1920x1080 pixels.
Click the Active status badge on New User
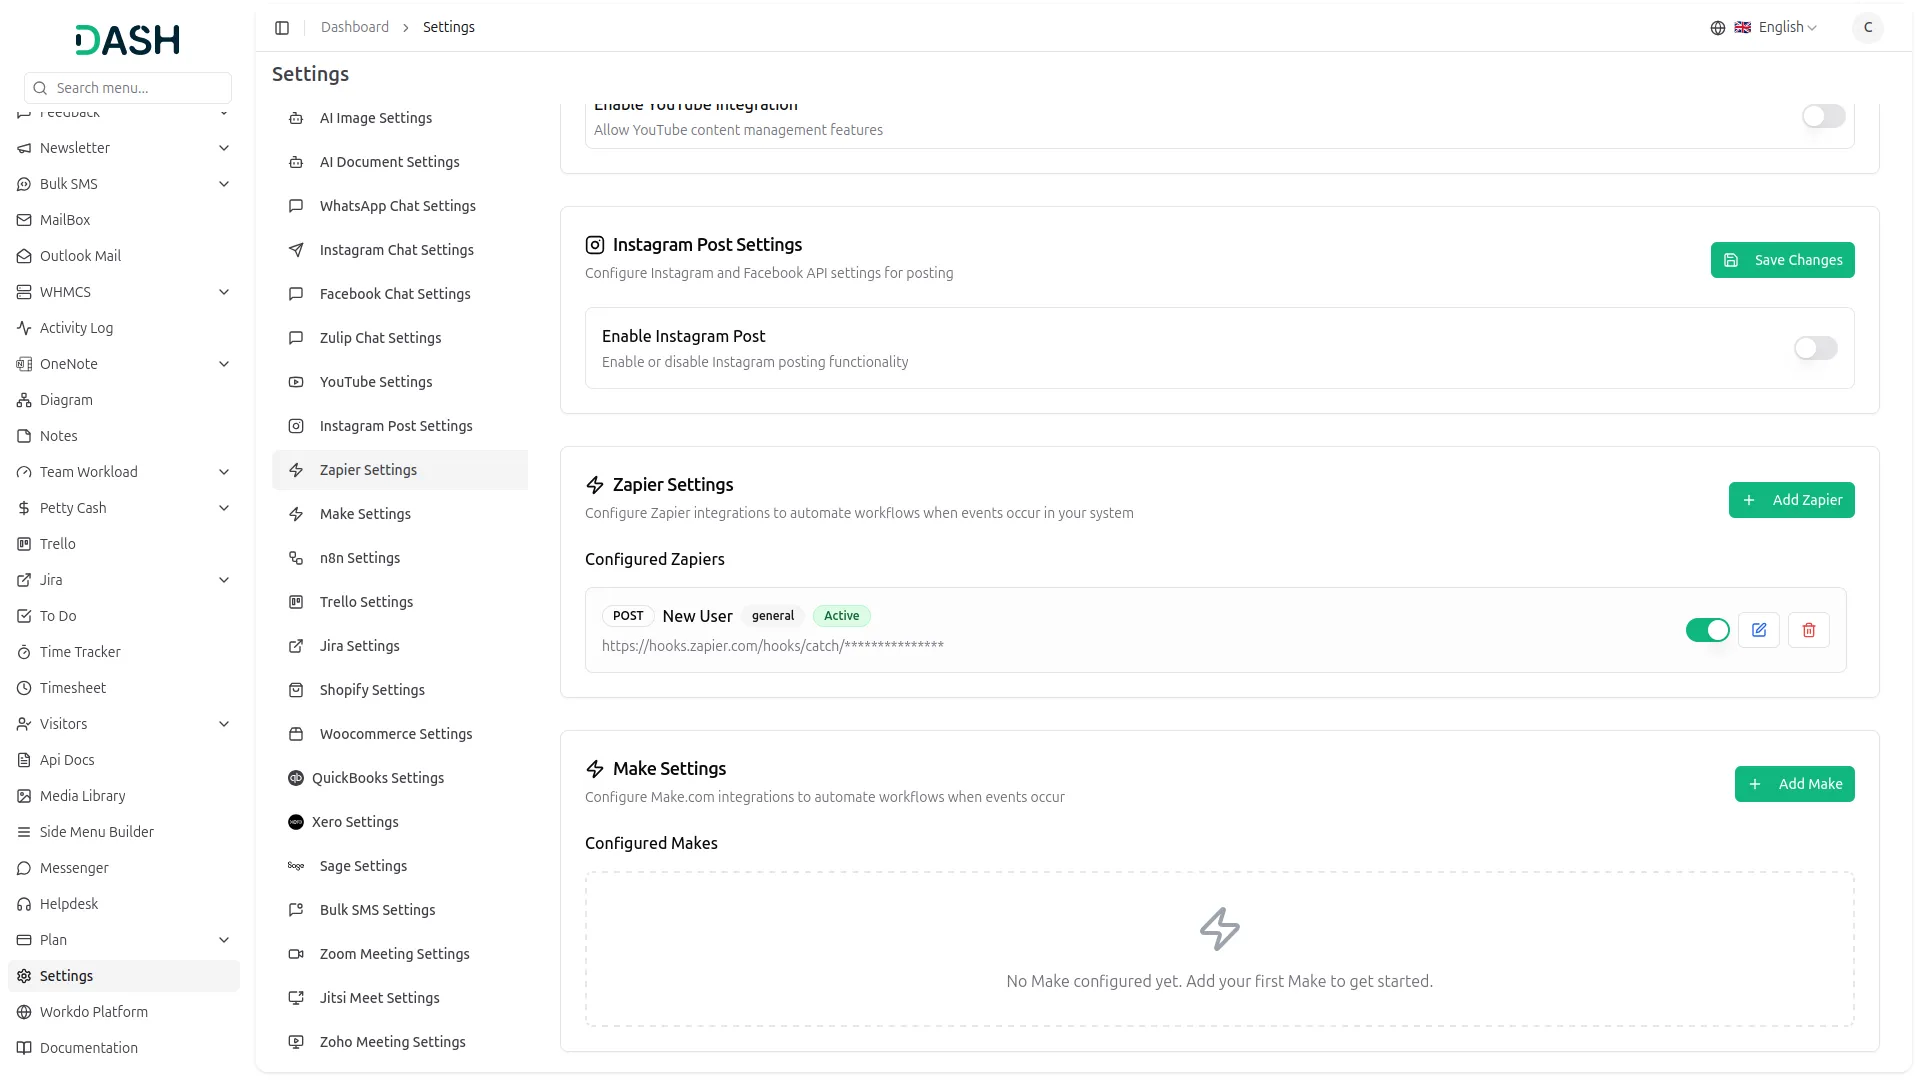840,616
